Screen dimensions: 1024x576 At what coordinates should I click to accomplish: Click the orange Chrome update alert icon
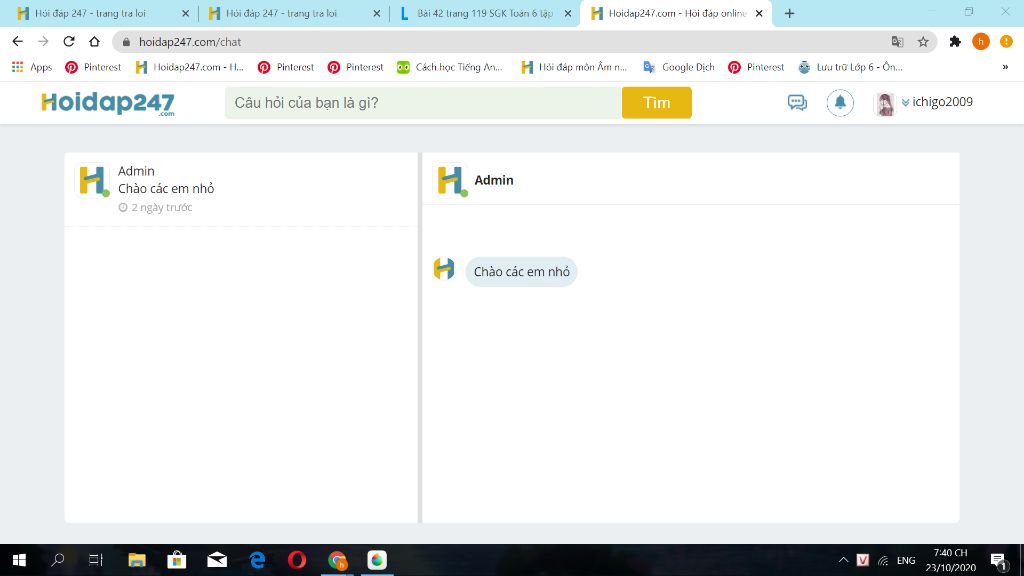click(1006, 42)
